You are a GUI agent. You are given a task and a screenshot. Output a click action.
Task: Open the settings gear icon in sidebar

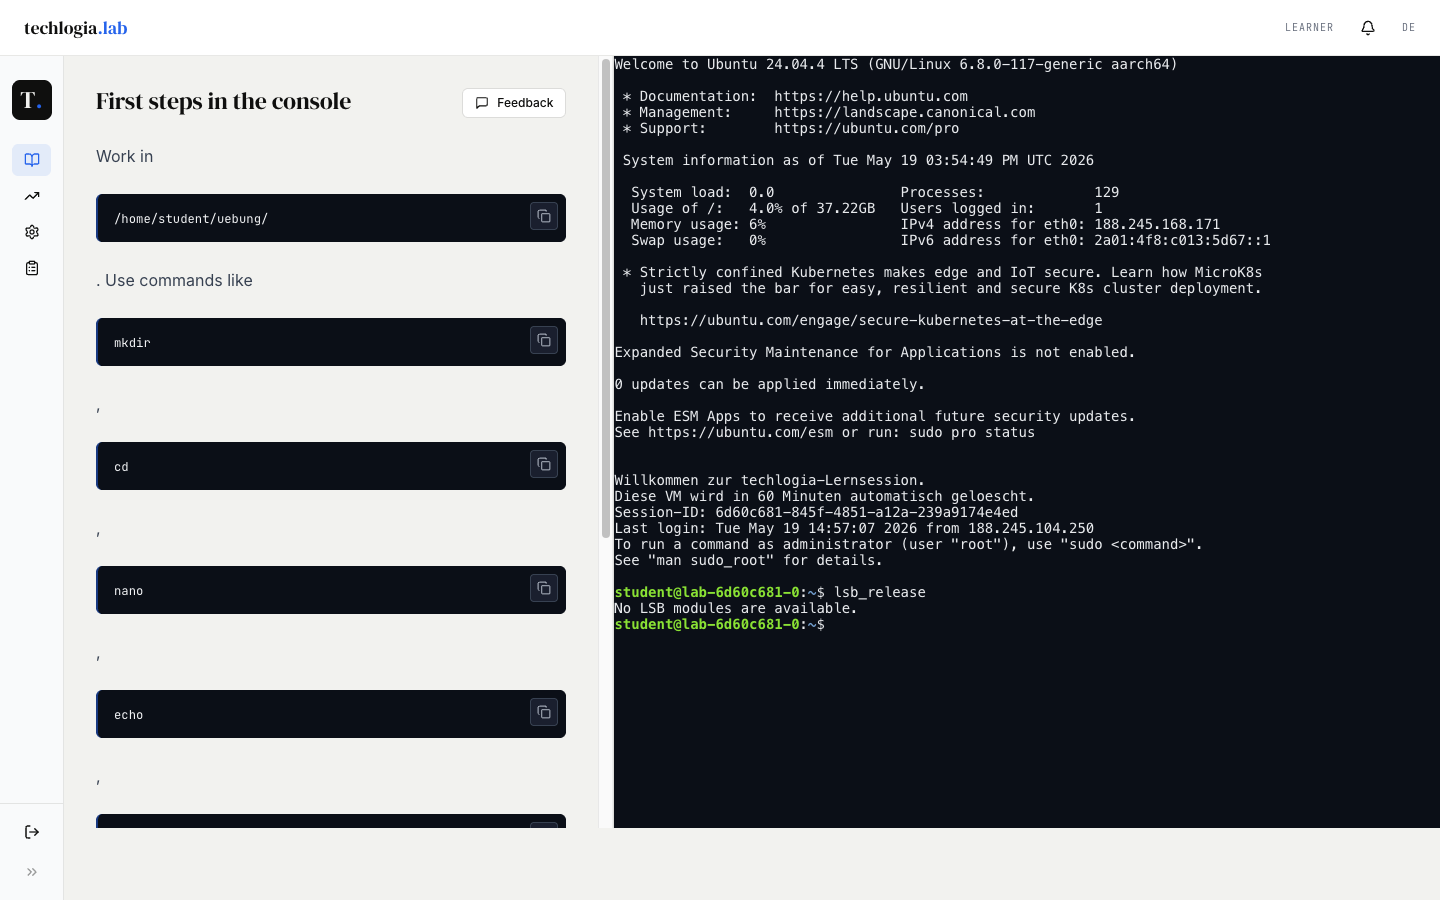point(32,232)
